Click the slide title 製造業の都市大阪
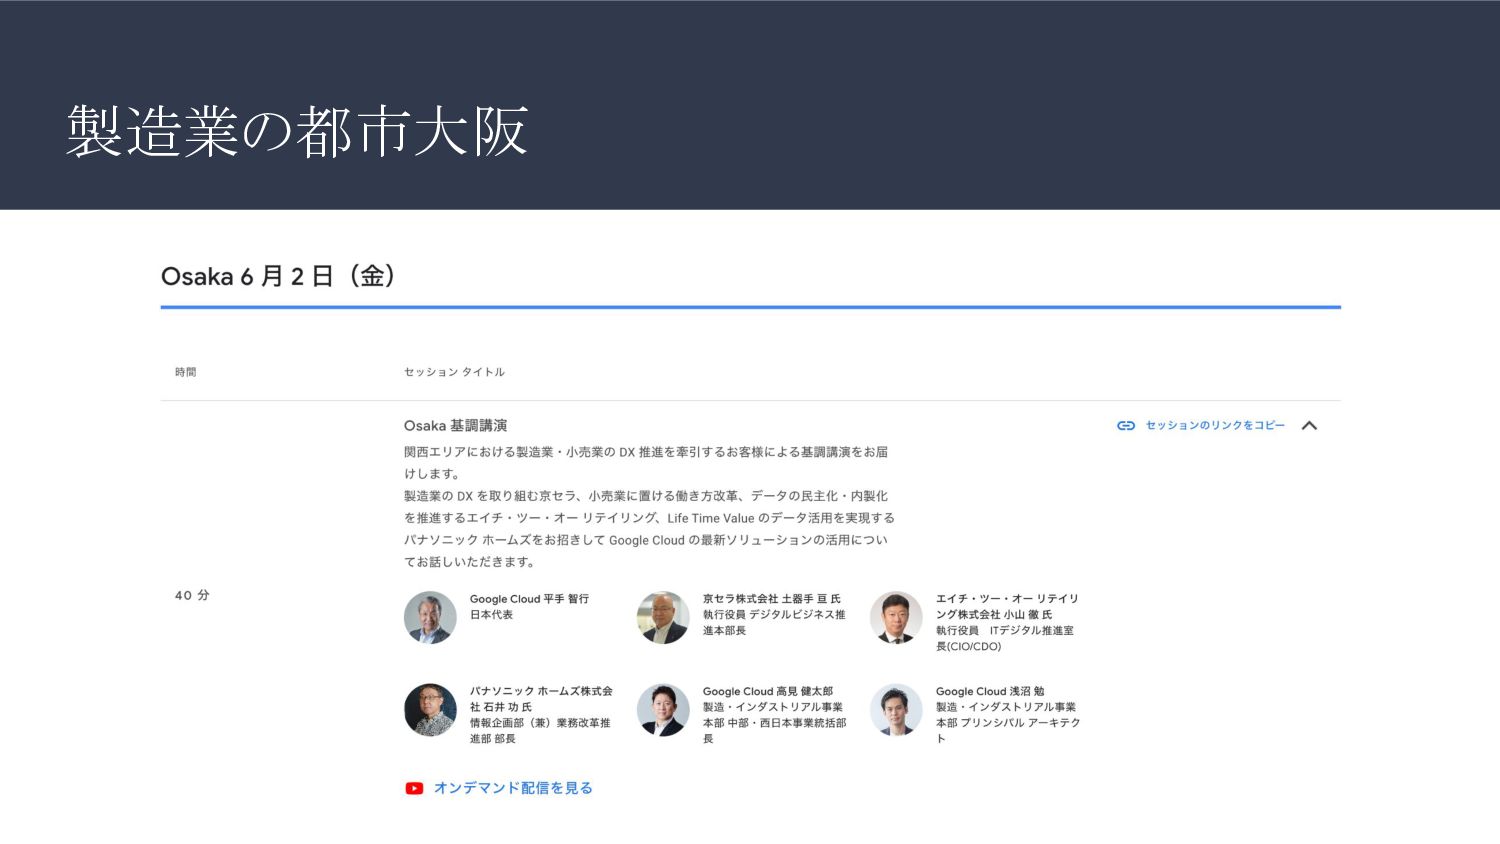 pos(297,131)
